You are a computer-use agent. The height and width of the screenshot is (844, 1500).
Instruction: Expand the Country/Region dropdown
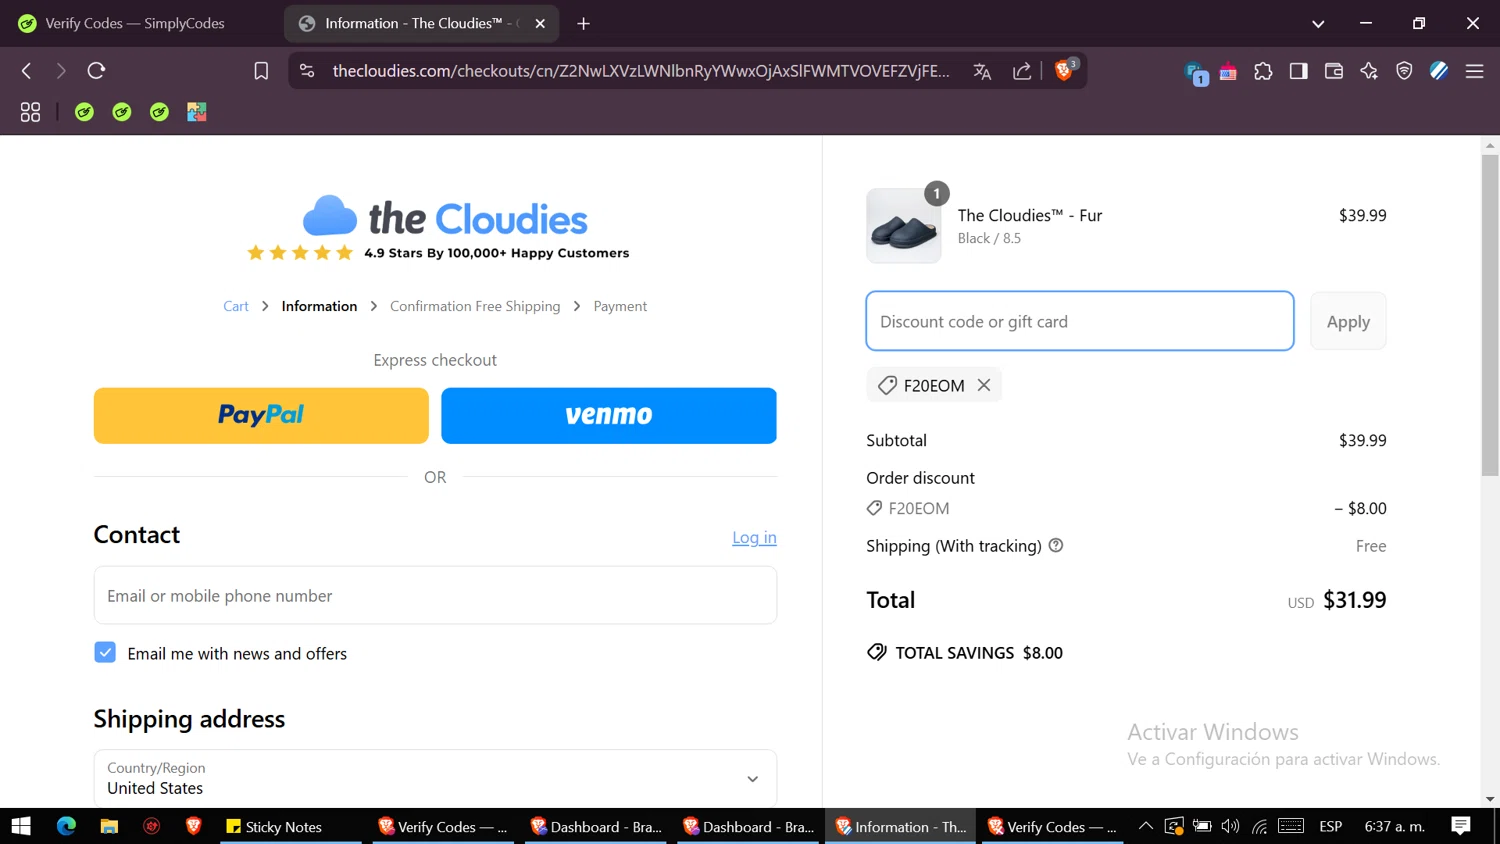[x=435, y=778]
